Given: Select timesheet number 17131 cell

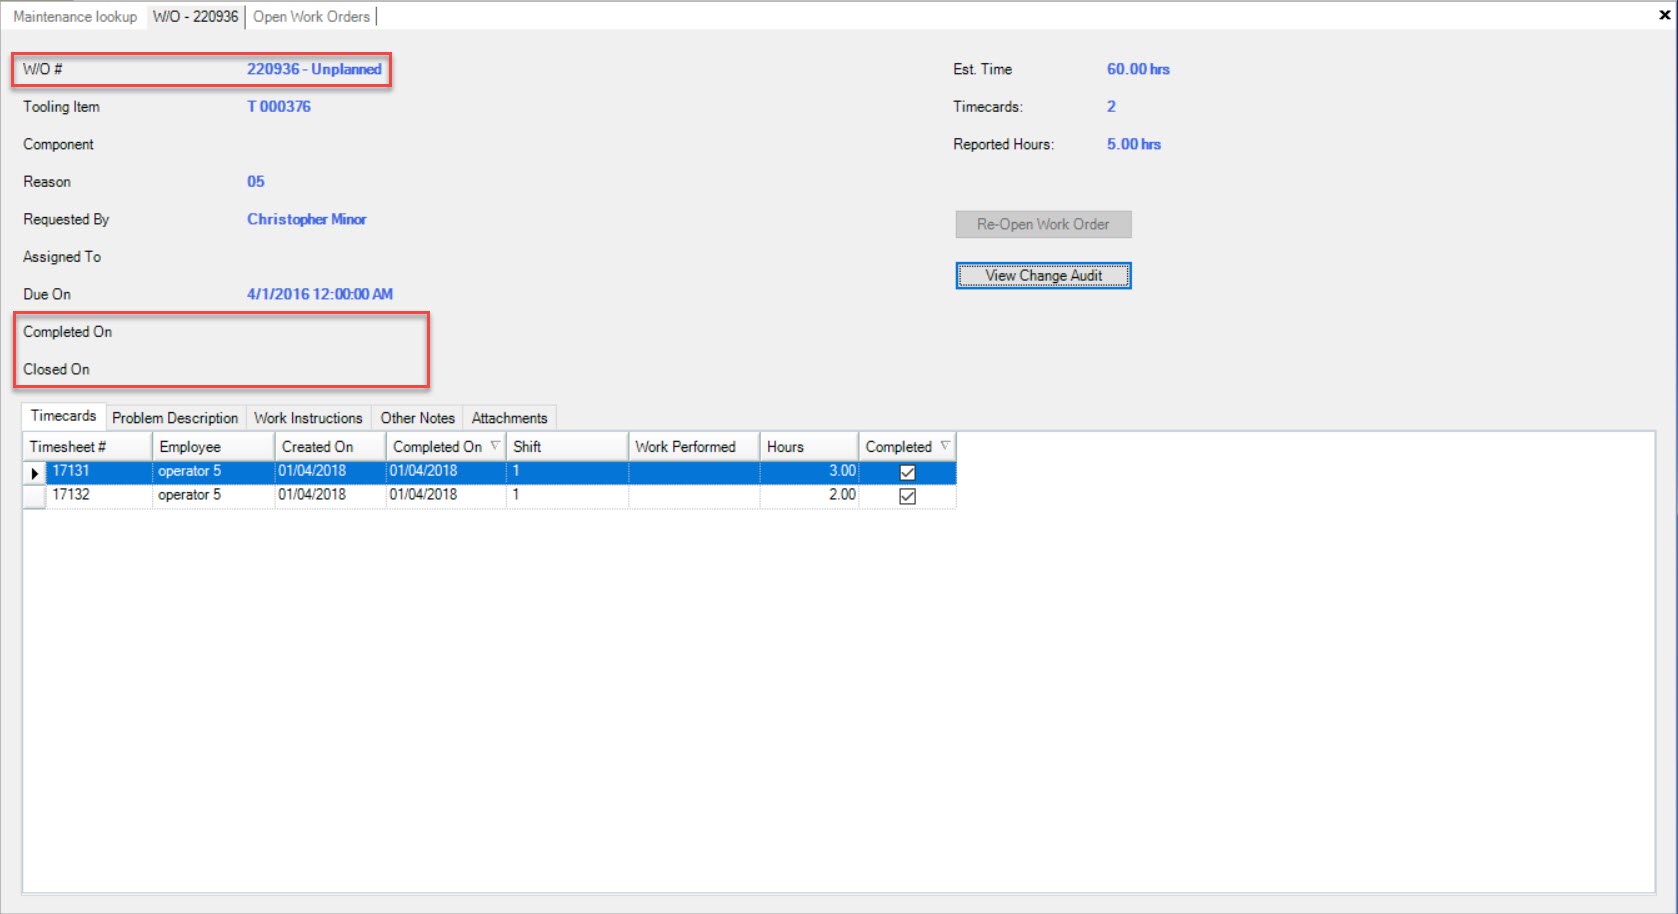Looking at the screenshot, I should coord(99,471).
